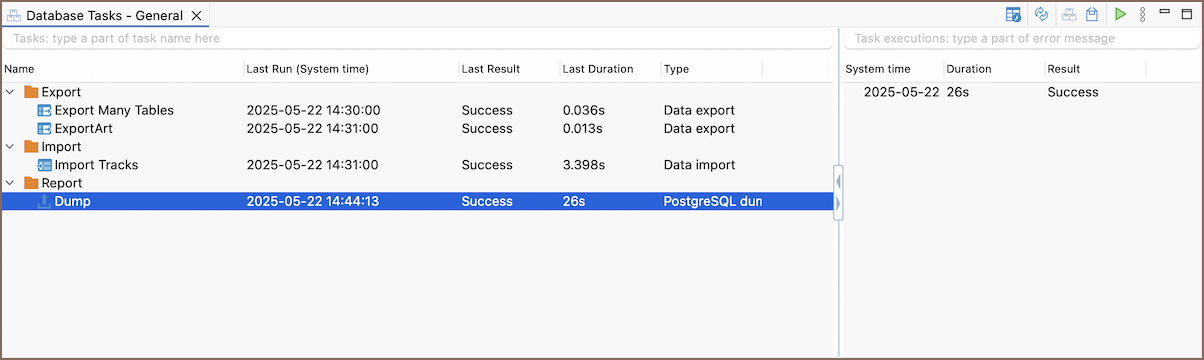The image size is (1204, 360).
Task: Open the configure columns icon in toolbar
Action: coord(1014,14)
